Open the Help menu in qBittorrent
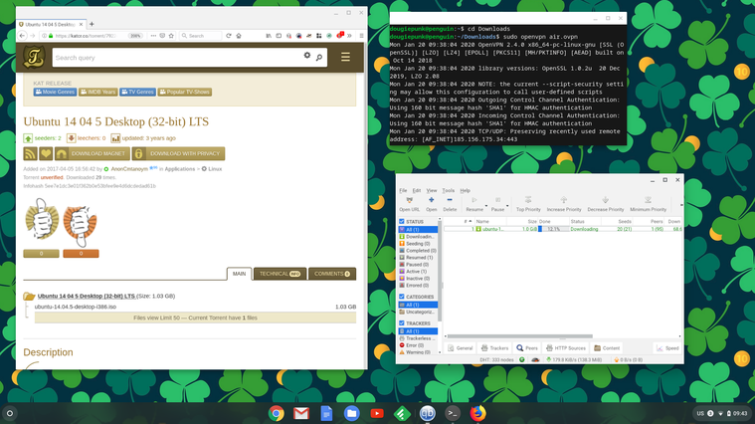This screenshot has width=755, height=424. (x=465, y=191)
